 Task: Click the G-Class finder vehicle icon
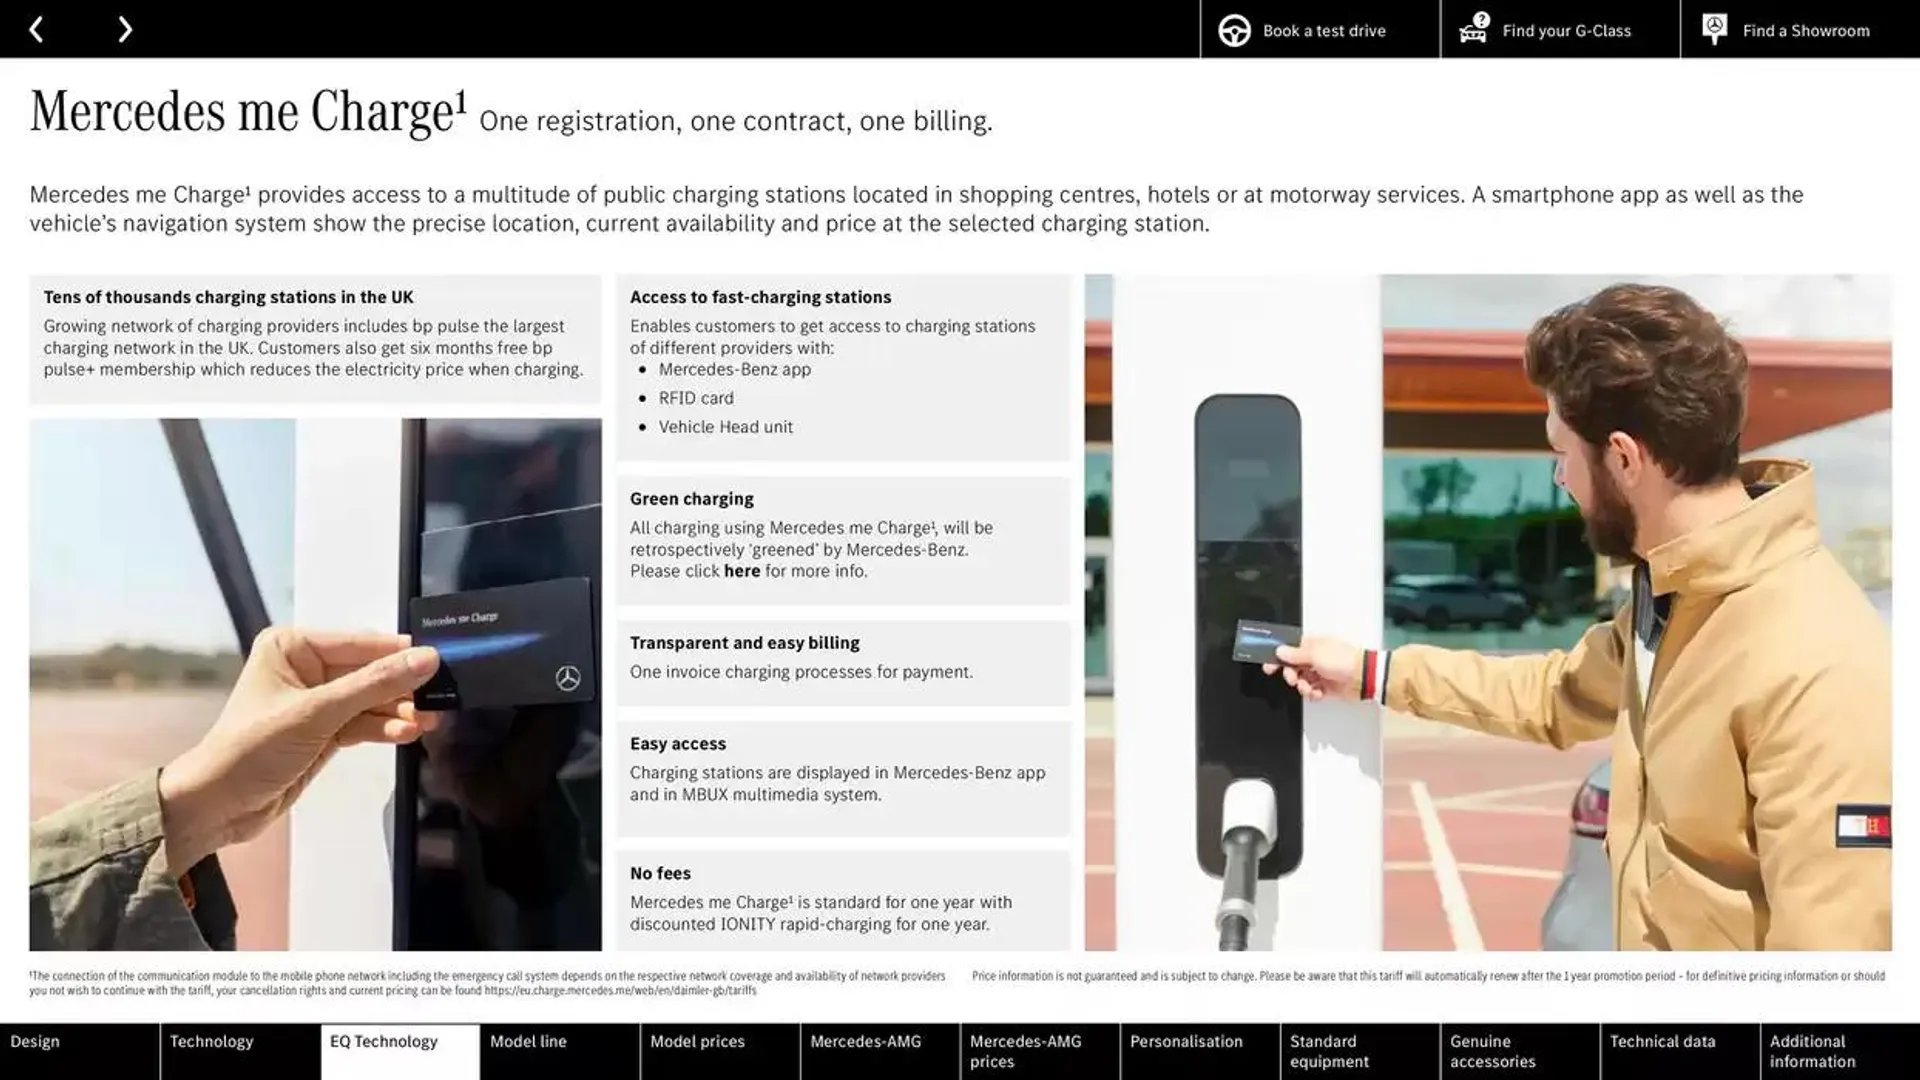(1473, 29)
